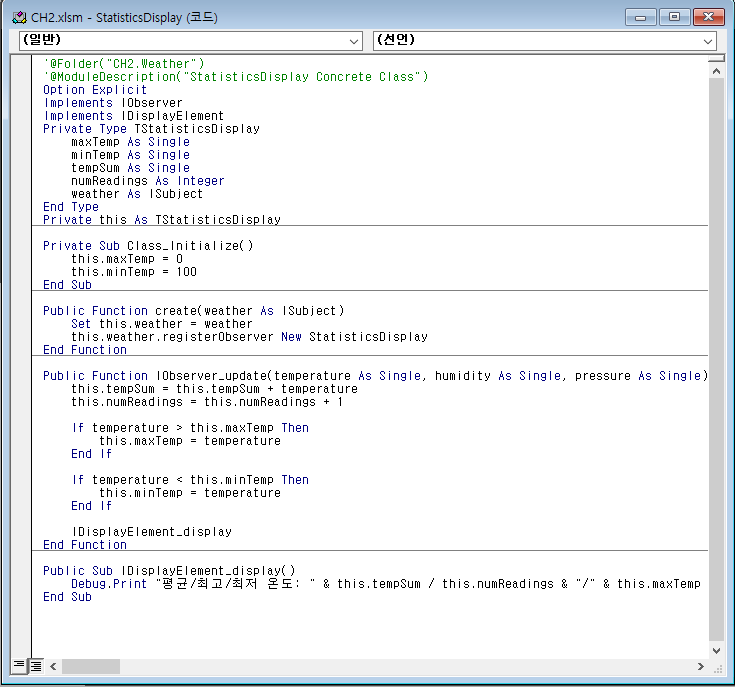Click 'this.minTemp = temperature' line
This screenshot has height=687, width=735.
pos(190,493)
